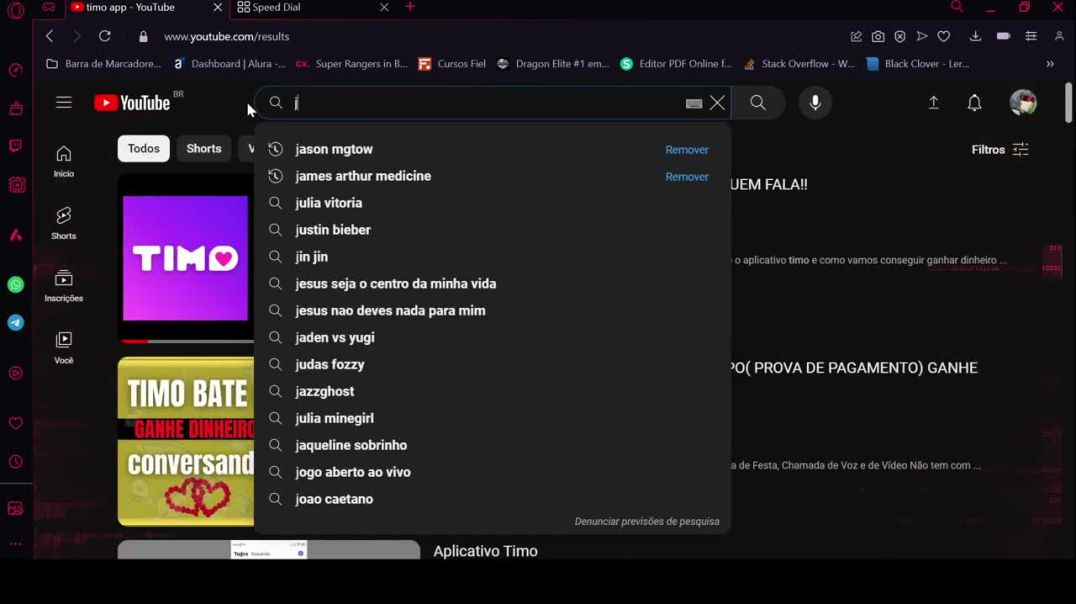
Task: Start voice search with microphone
Action: pyautogui.click(x=815, y=103)
